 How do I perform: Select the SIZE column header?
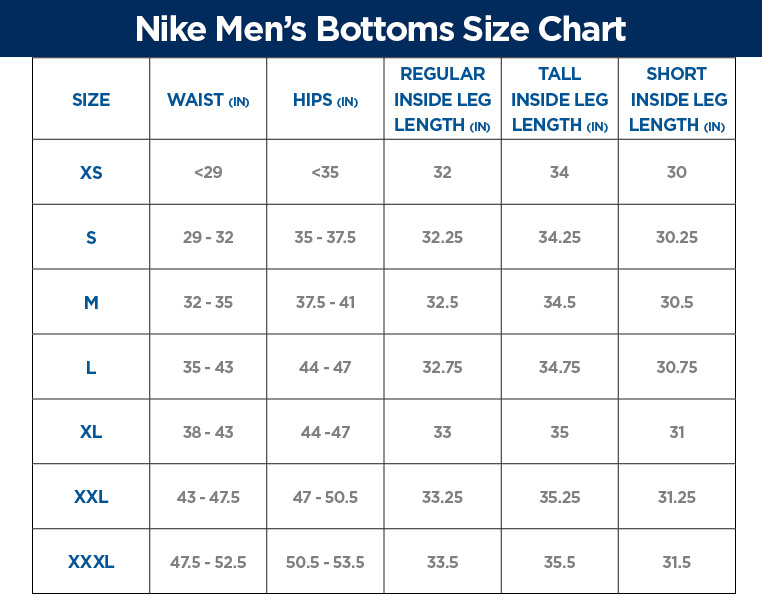pos(91,100)
